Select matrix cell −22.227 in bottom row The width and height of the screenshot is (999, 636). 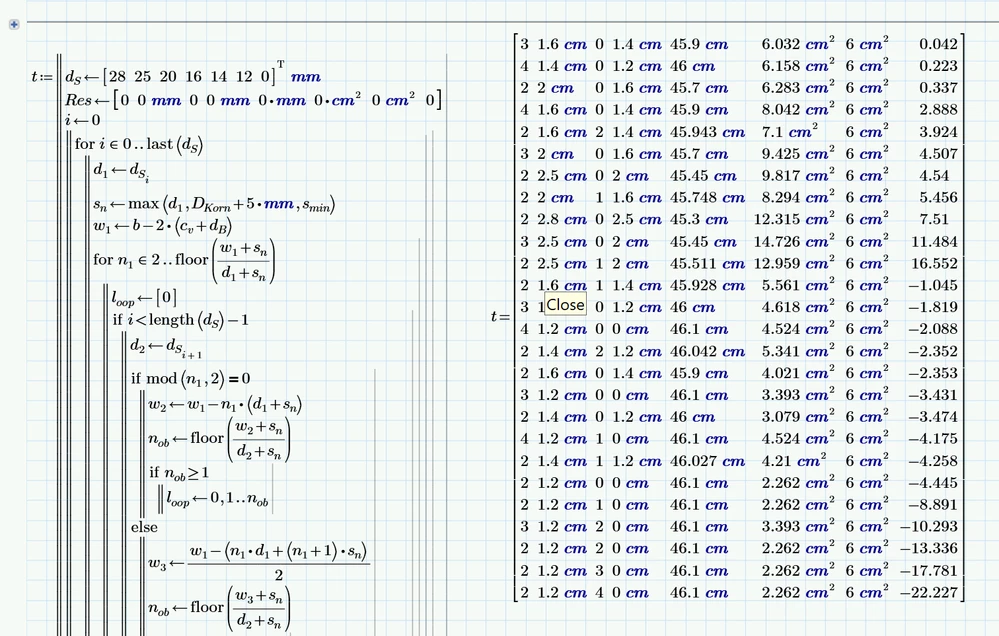point(929,593)
